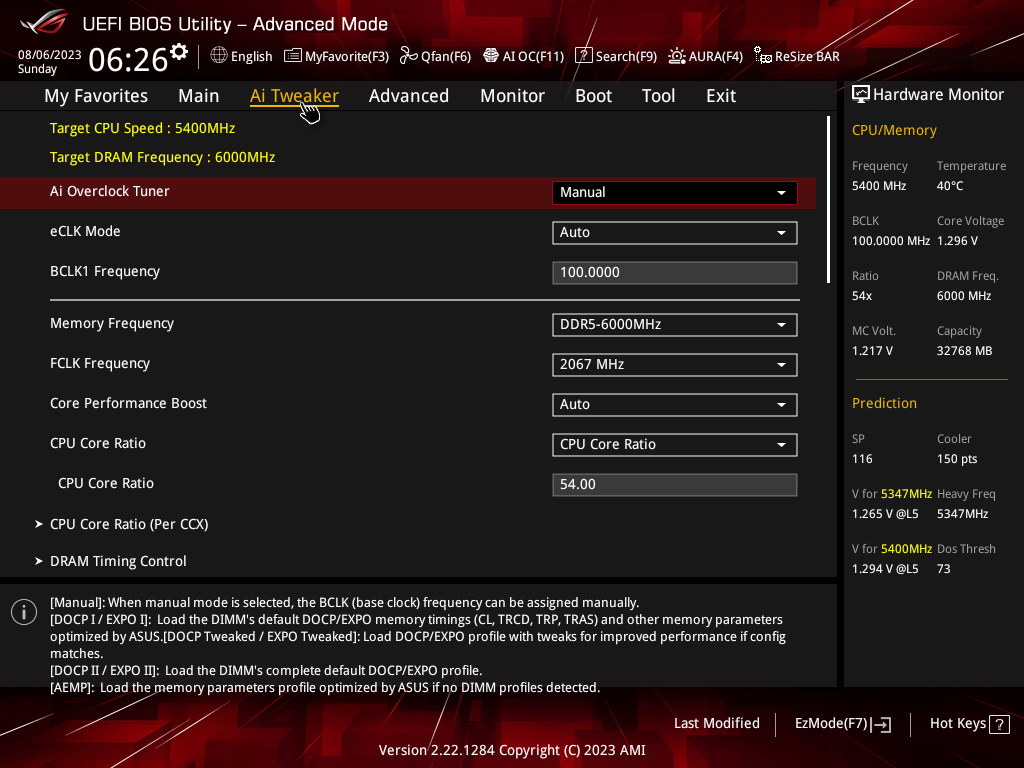Click the 06:26 clock display

pyautogui.click(x=128, y=60)
